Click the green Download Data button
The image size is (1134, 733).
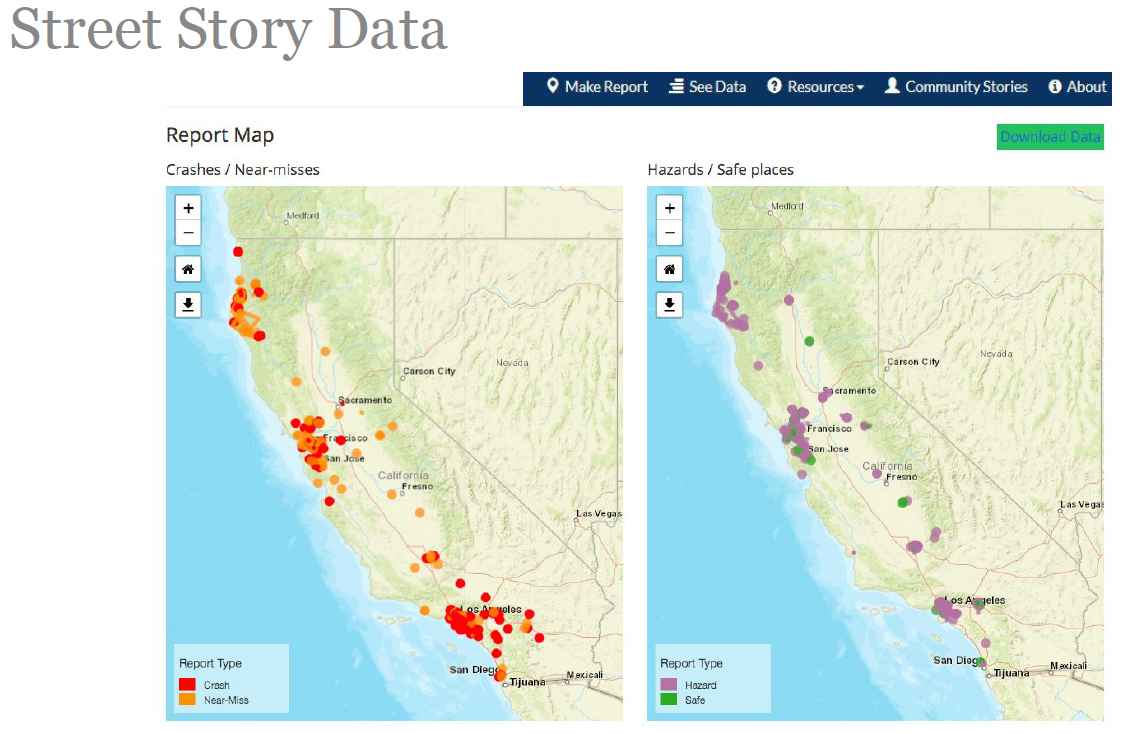coord(1050,137)
